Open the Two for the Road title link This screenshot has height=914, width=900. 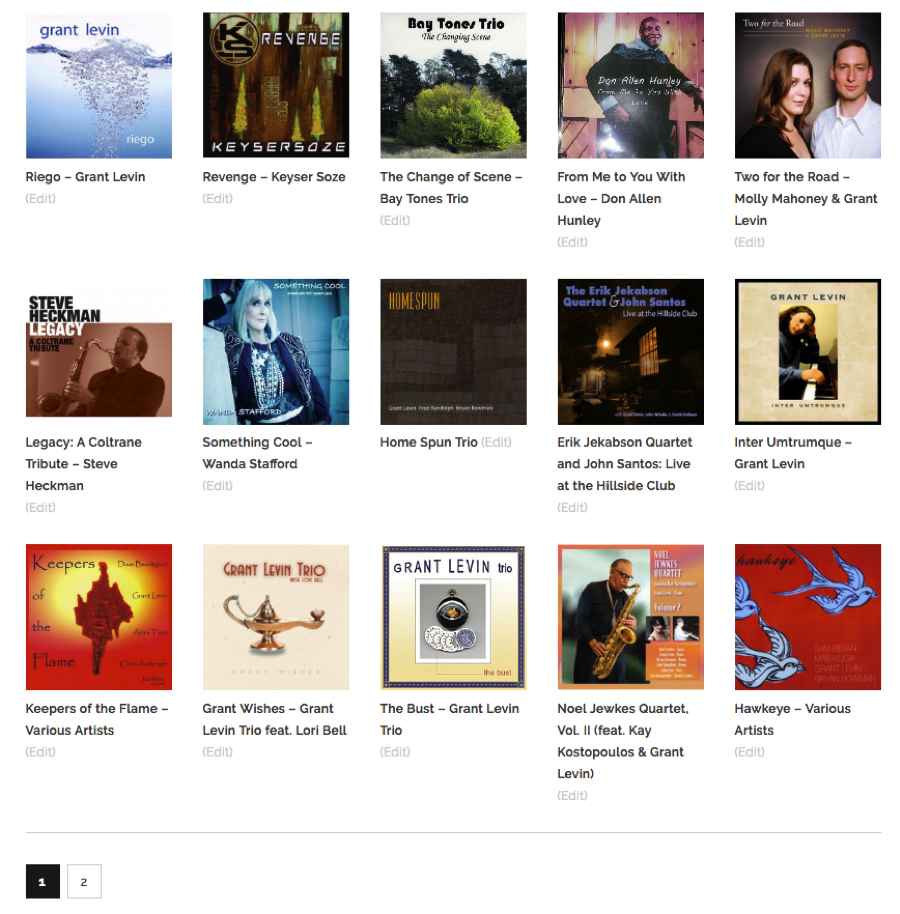point(806,198)
